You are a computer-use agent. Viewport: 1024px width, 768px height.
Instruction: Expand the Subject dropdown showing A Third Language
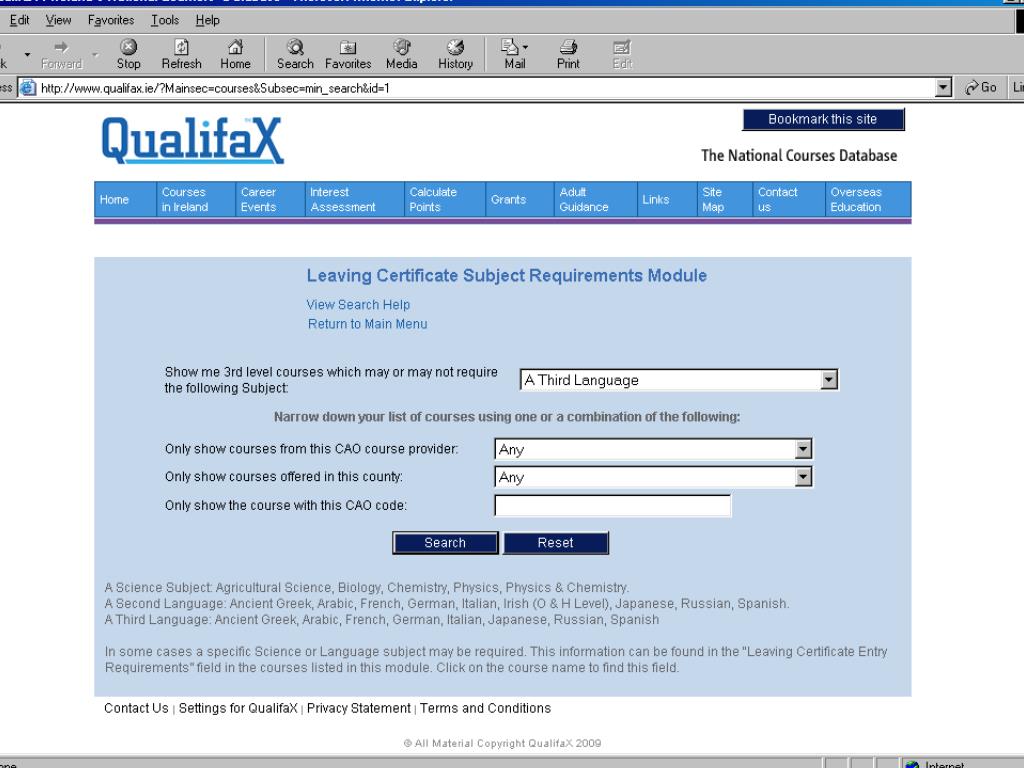(x=829, y=379)
